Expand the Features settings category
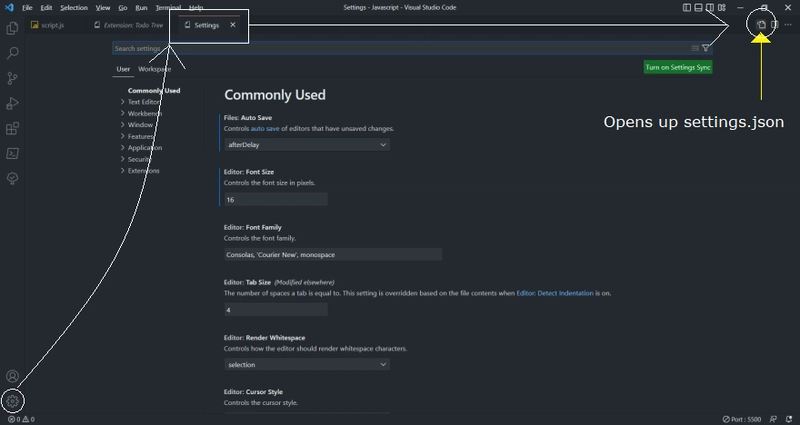800x425 pixels. click(x=140, y=136)
